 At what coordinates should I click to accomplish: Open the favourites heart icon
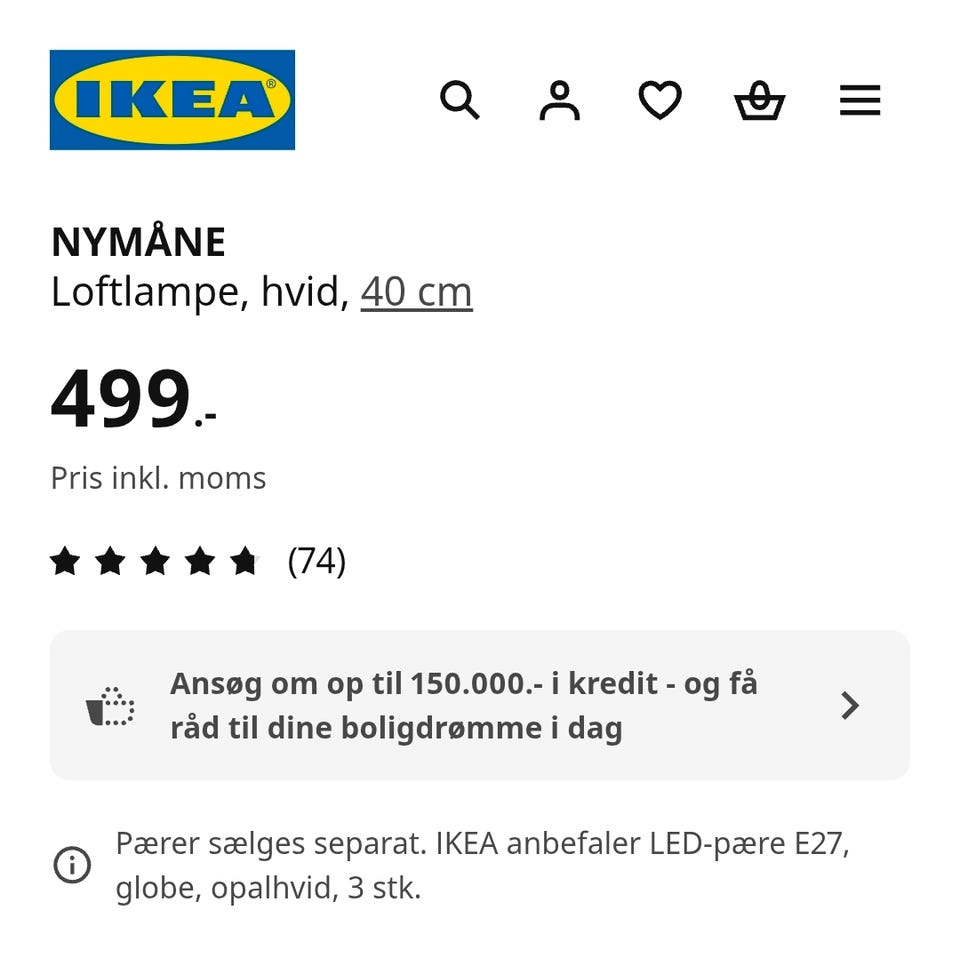[660, 100]
